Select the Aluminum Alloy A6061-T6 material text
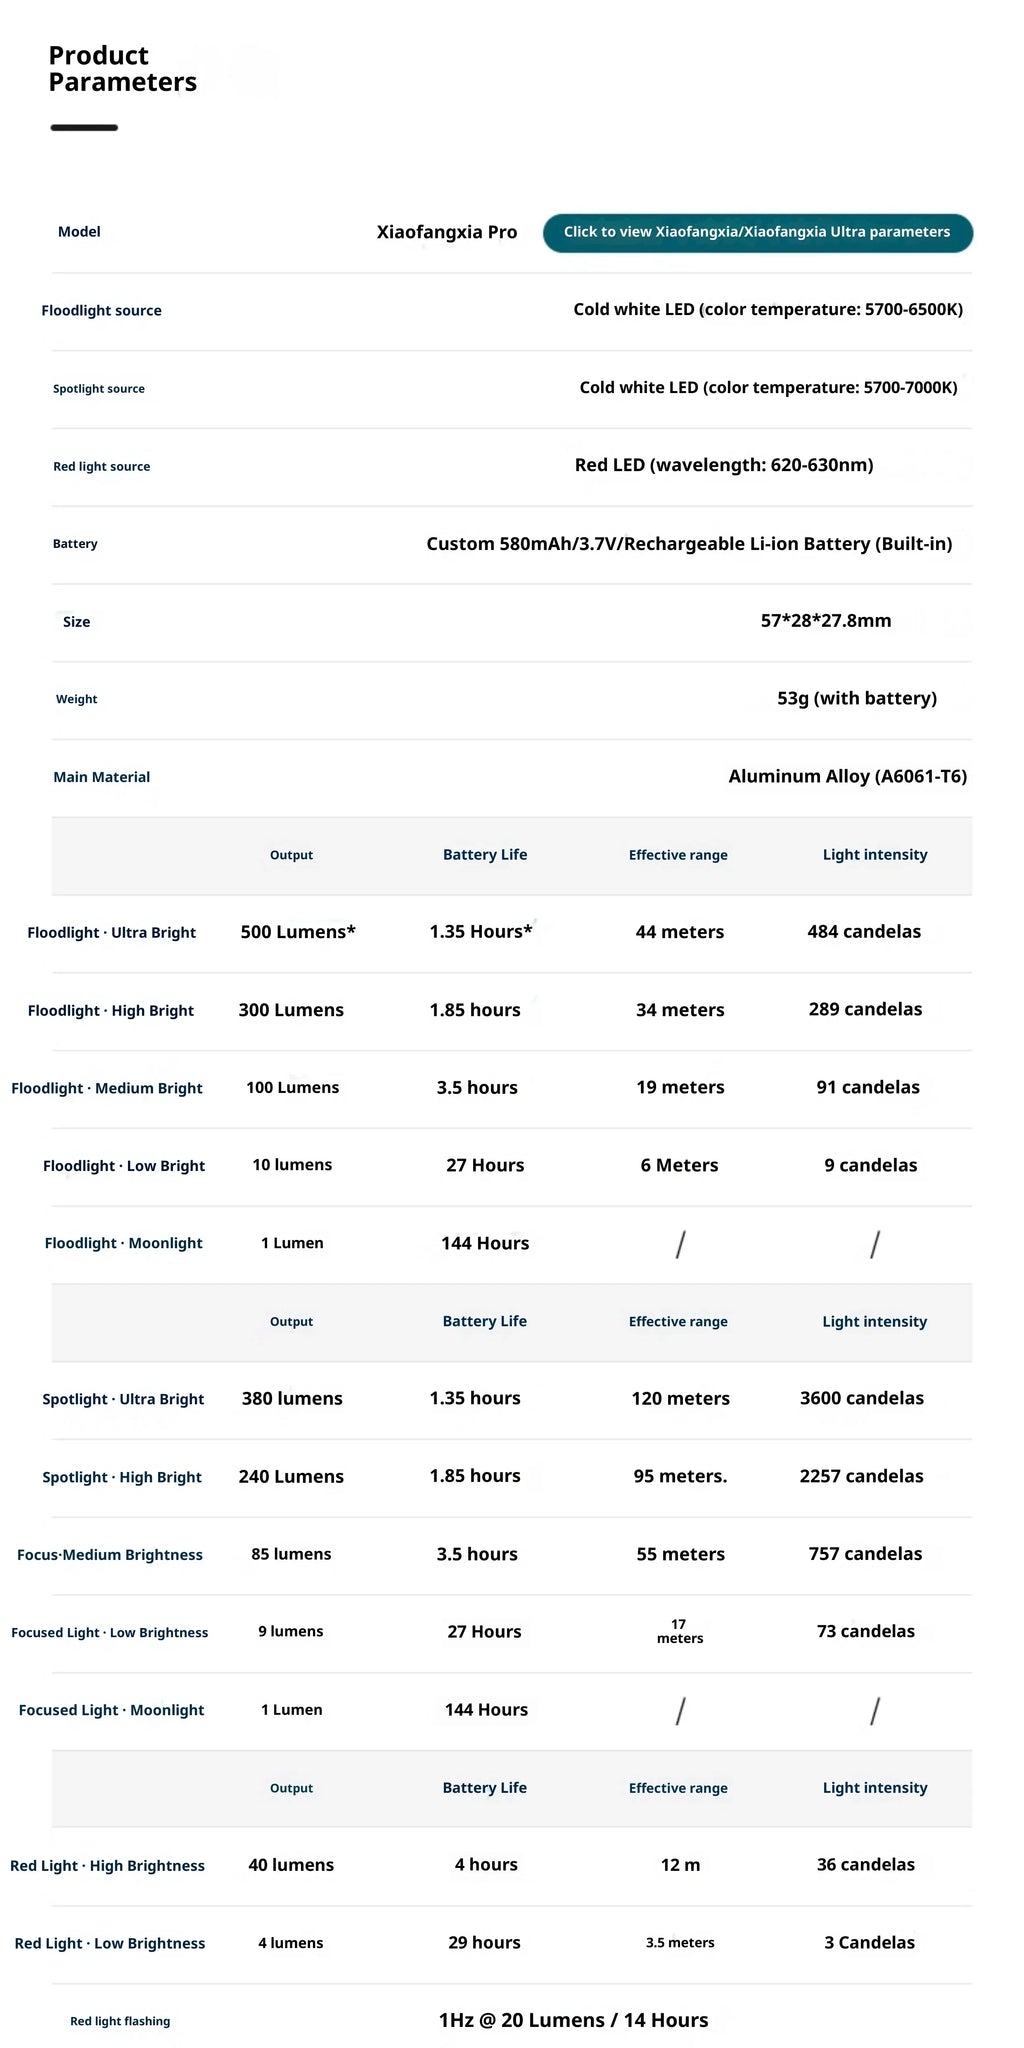 [848, 776]
